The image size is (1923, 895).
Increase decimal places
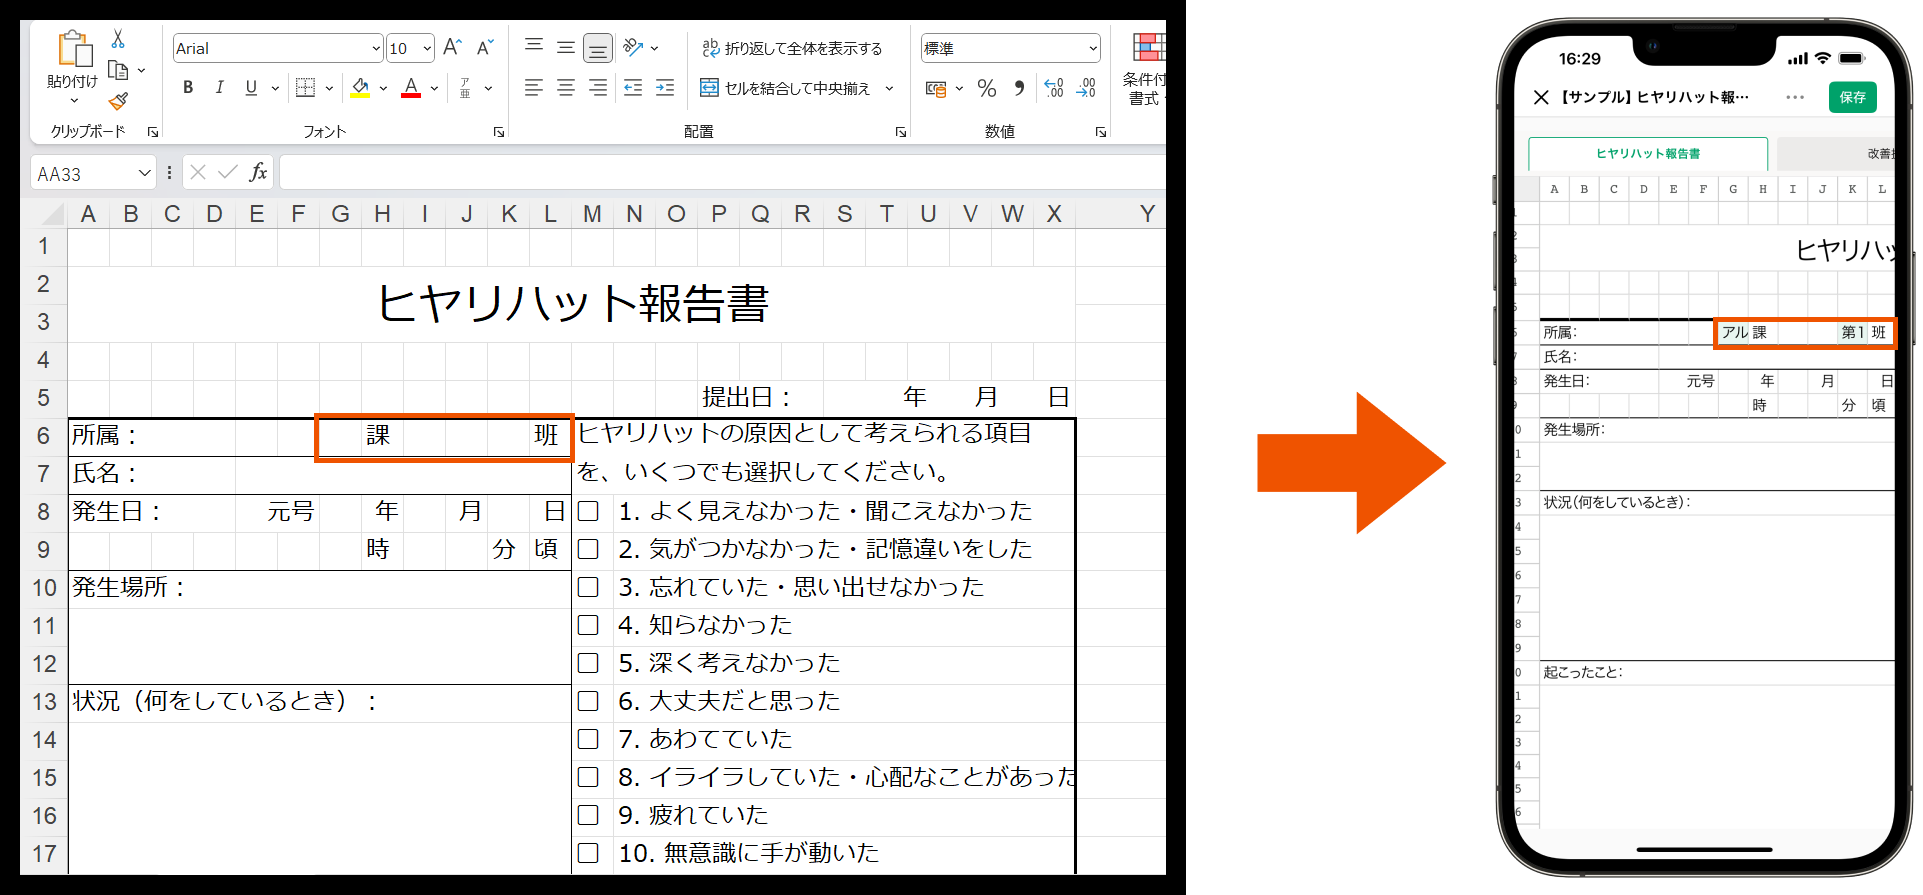1054,88
